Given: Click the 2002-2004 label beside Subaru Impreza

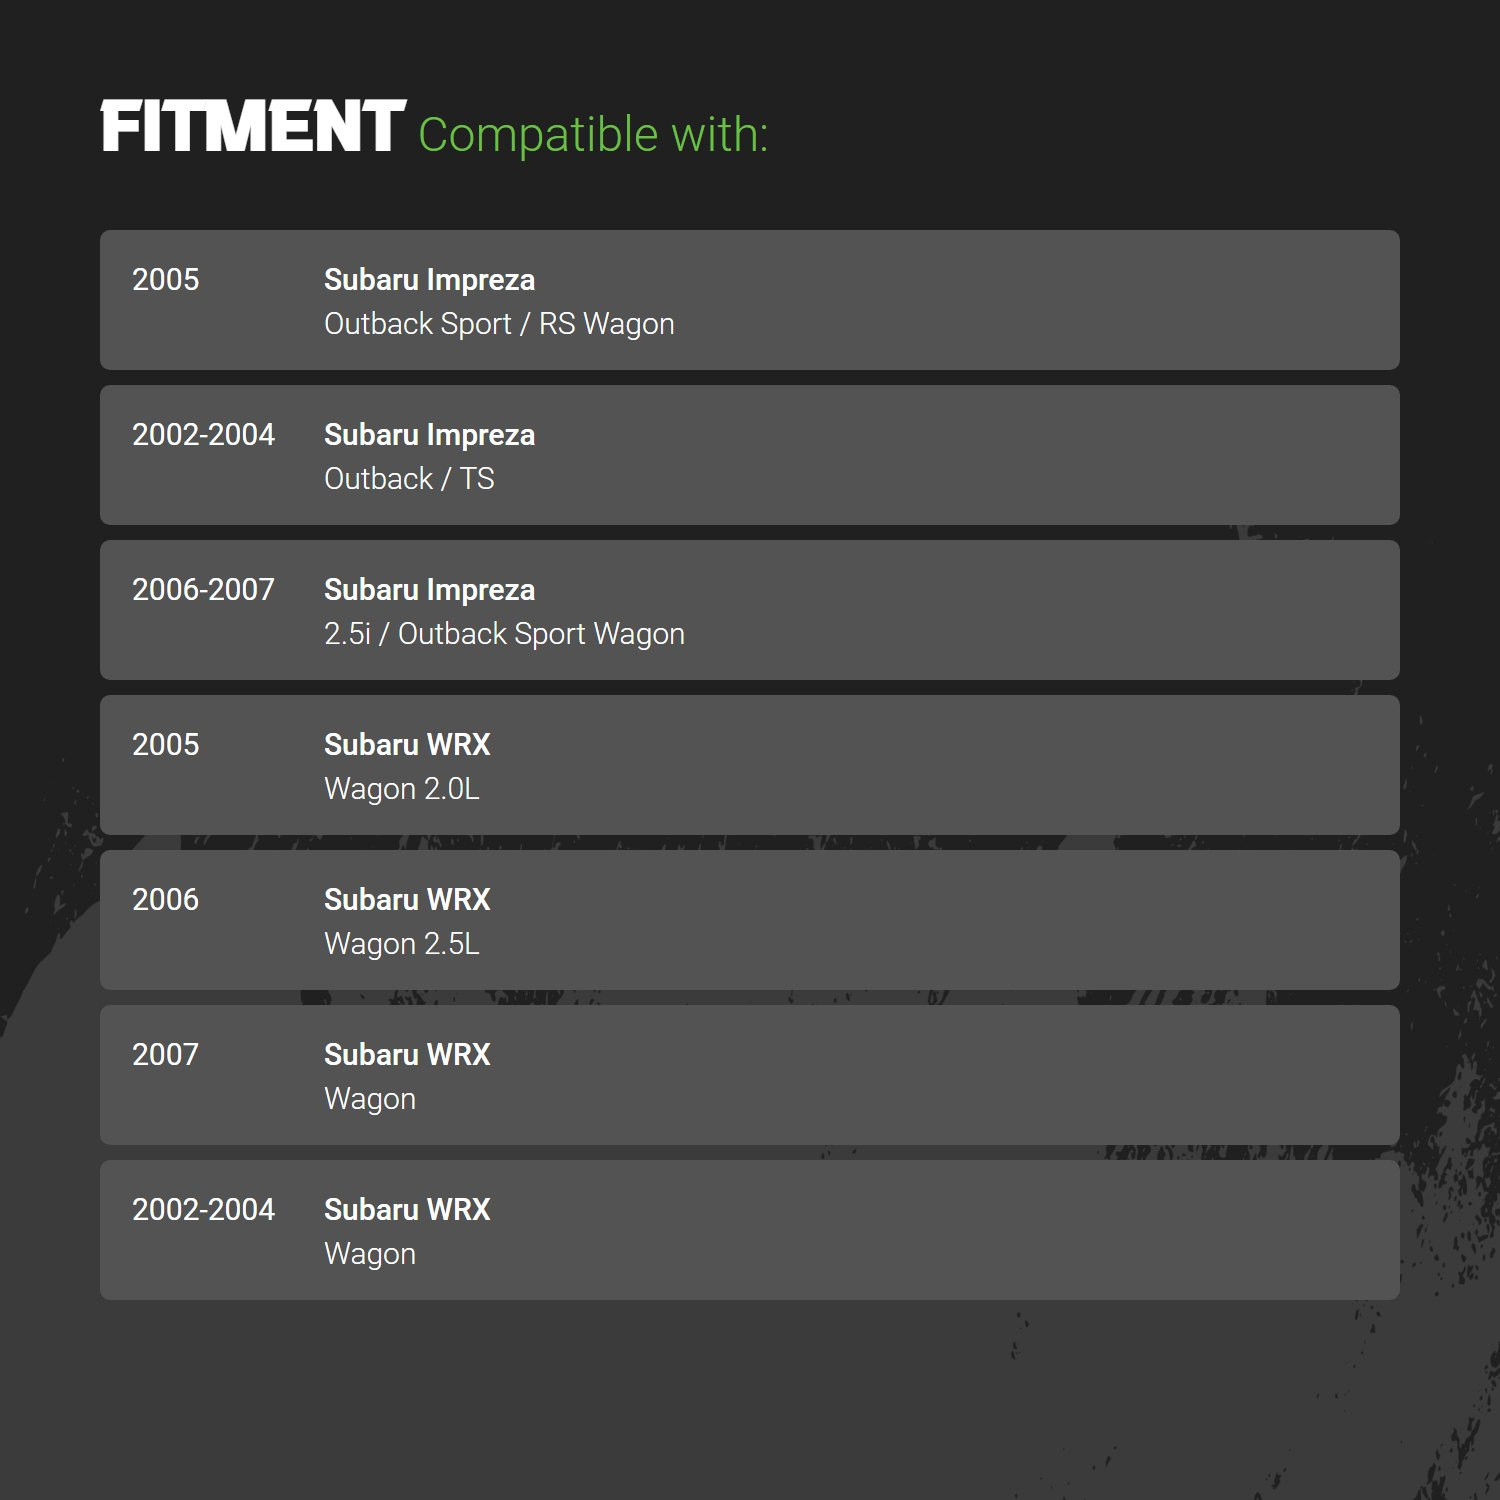Looking at the screenshot, I should [x=203, y=435].
